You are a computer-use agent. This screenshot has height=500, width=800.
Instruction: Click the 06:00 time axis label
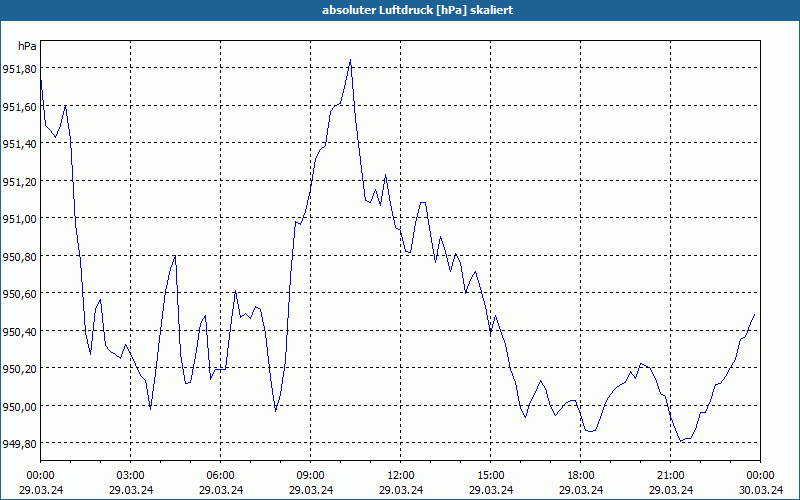(x=220, y=476)
